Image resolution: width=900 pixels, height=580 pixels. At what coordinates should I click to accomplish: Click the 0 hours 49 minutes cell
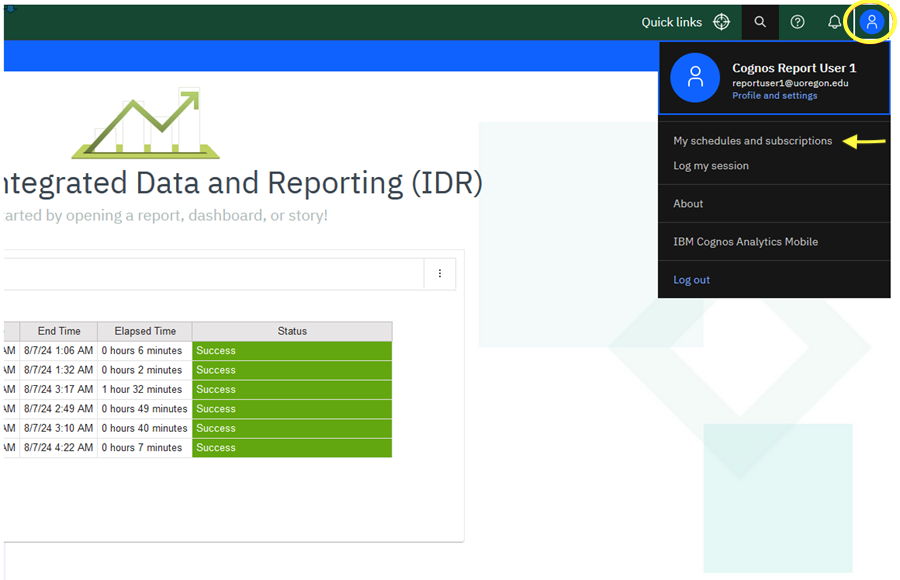[x=145, y=409]
